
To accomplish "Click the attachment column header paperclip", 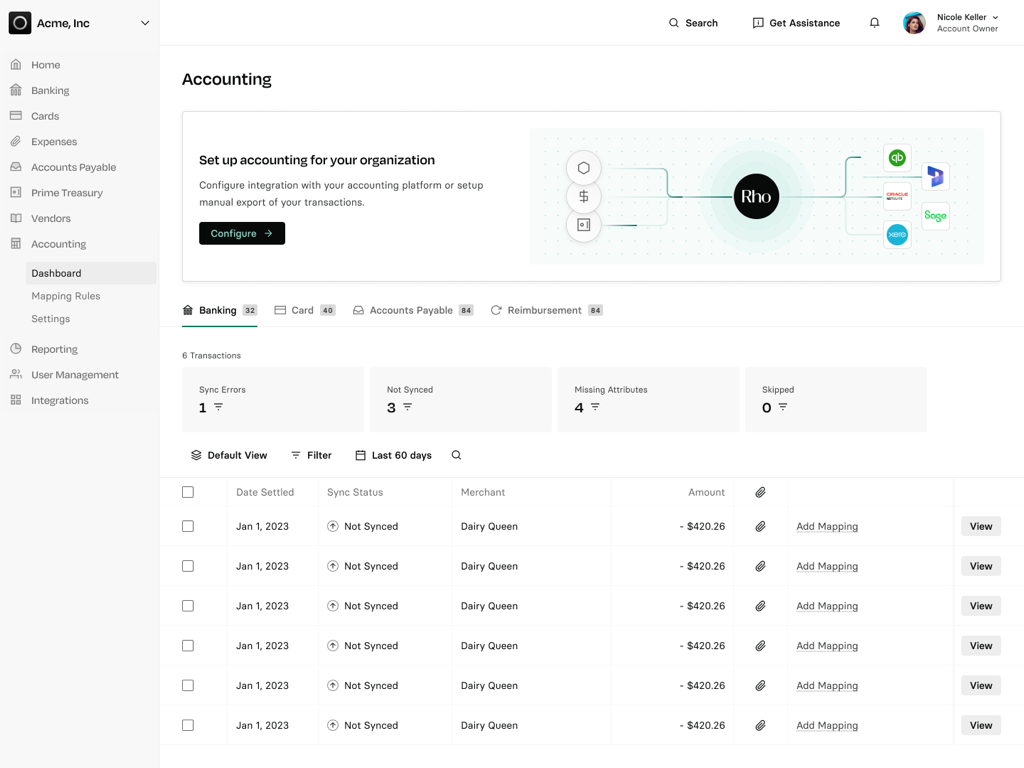I will point(761,492).
